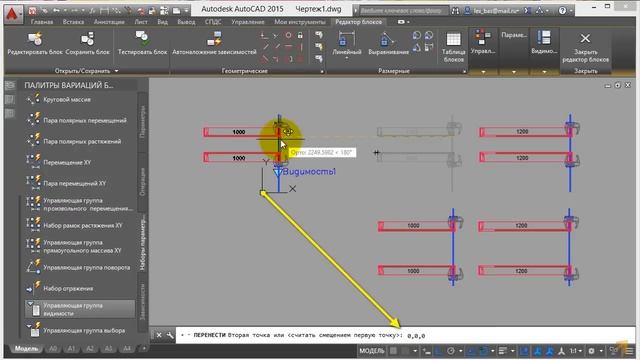Open the Вставка ribbon tab
The width and height of the screenshot is (640, 360).
tap(73, 22)
